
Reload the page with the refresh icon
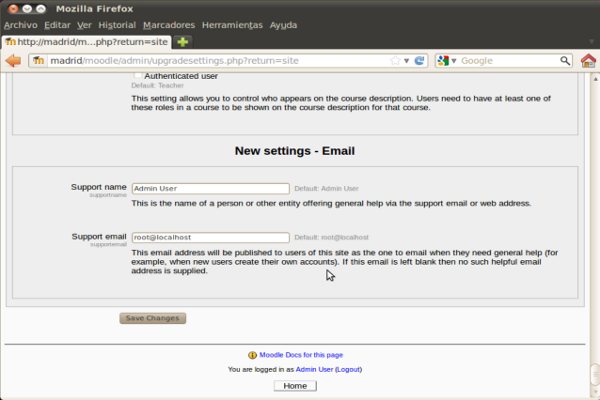pos(420,61)
